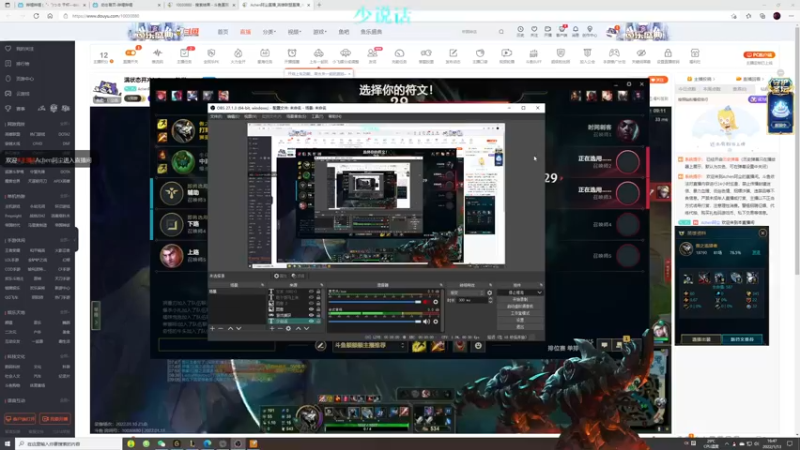Unmute the red muted microphone speaker icon
Viewport: 800px width, 450px height.
pyautogui.click(x=426, y=302)
